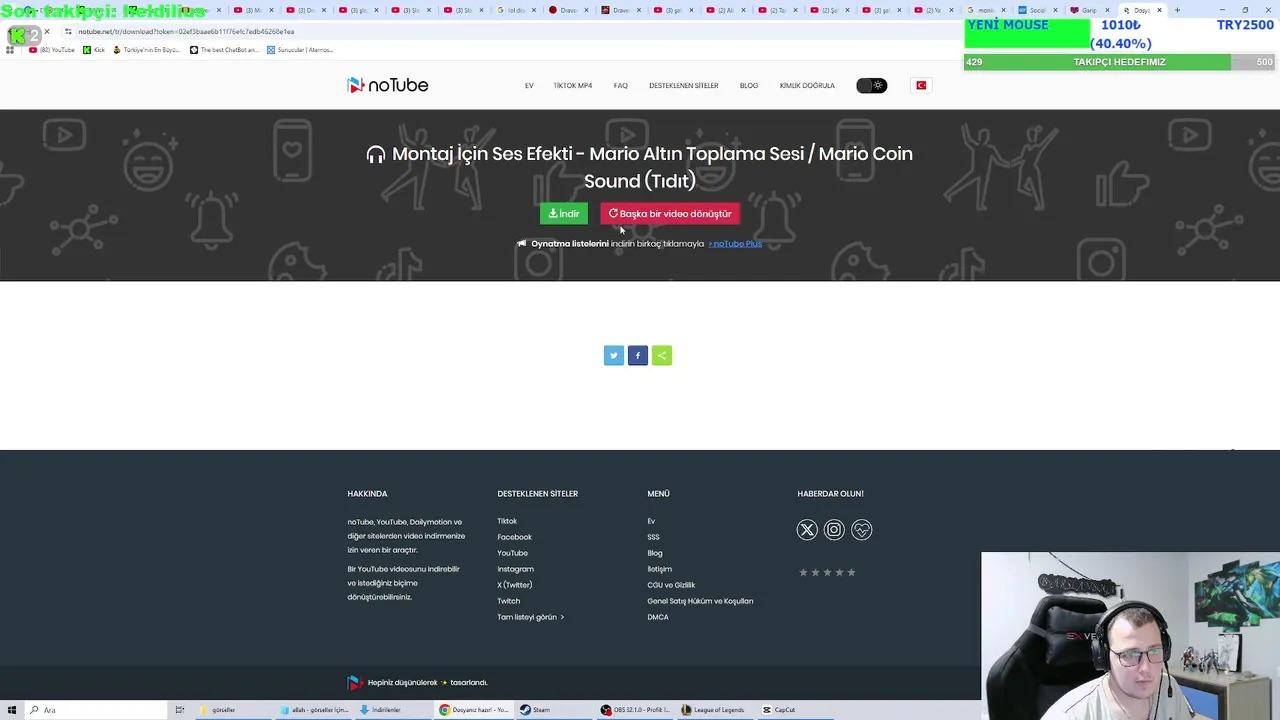This screenshot has height=720, width=1280.
Task: Open League of Legends from taskbar
Action: coord(714,710)
